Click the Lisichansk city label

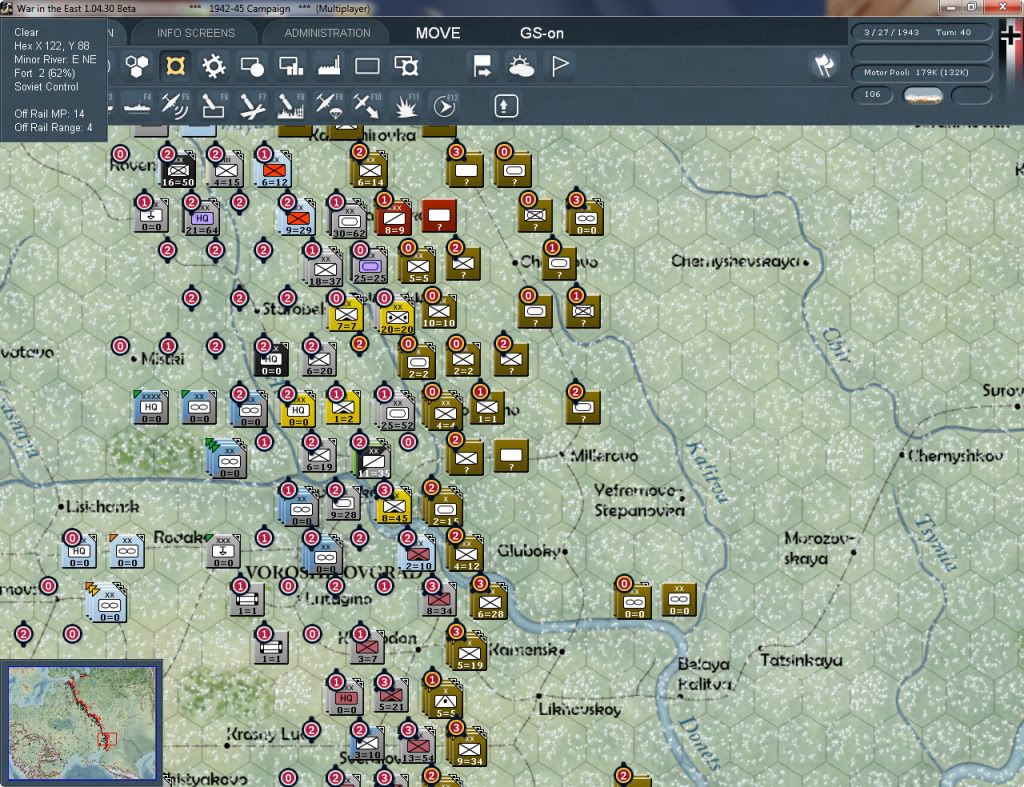tap(103, 506)
